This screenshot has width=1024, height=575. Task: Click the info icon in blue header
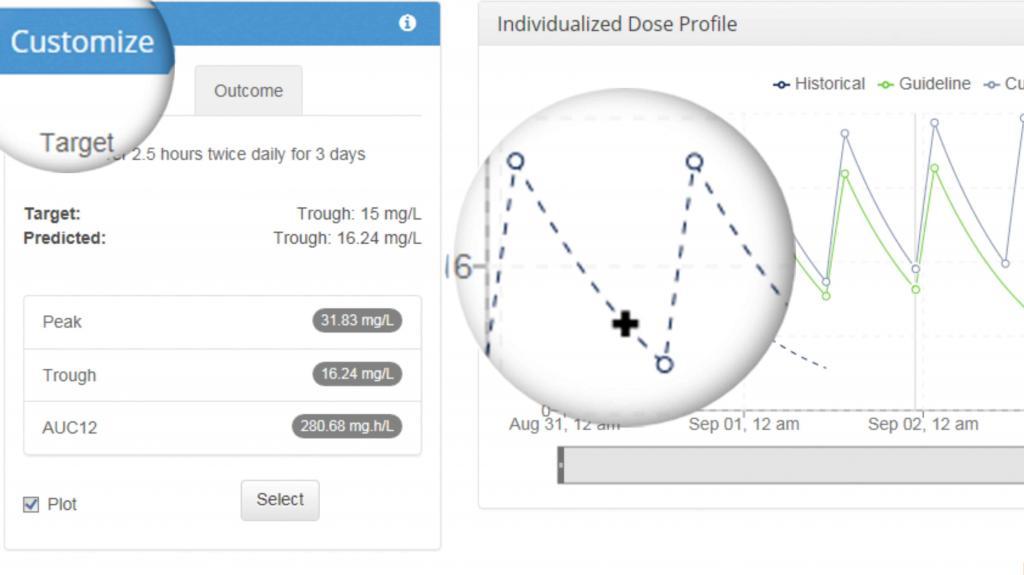pyautogui.click(x=407, y=23)
